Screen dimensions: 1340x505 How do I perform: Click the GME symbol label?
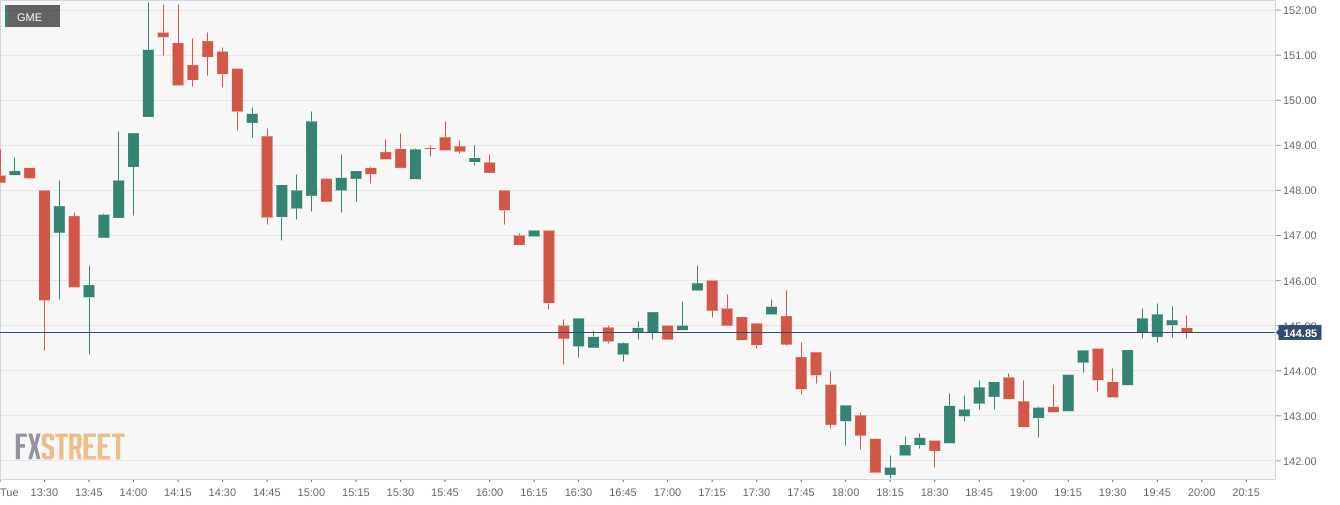tap(31, 17)
